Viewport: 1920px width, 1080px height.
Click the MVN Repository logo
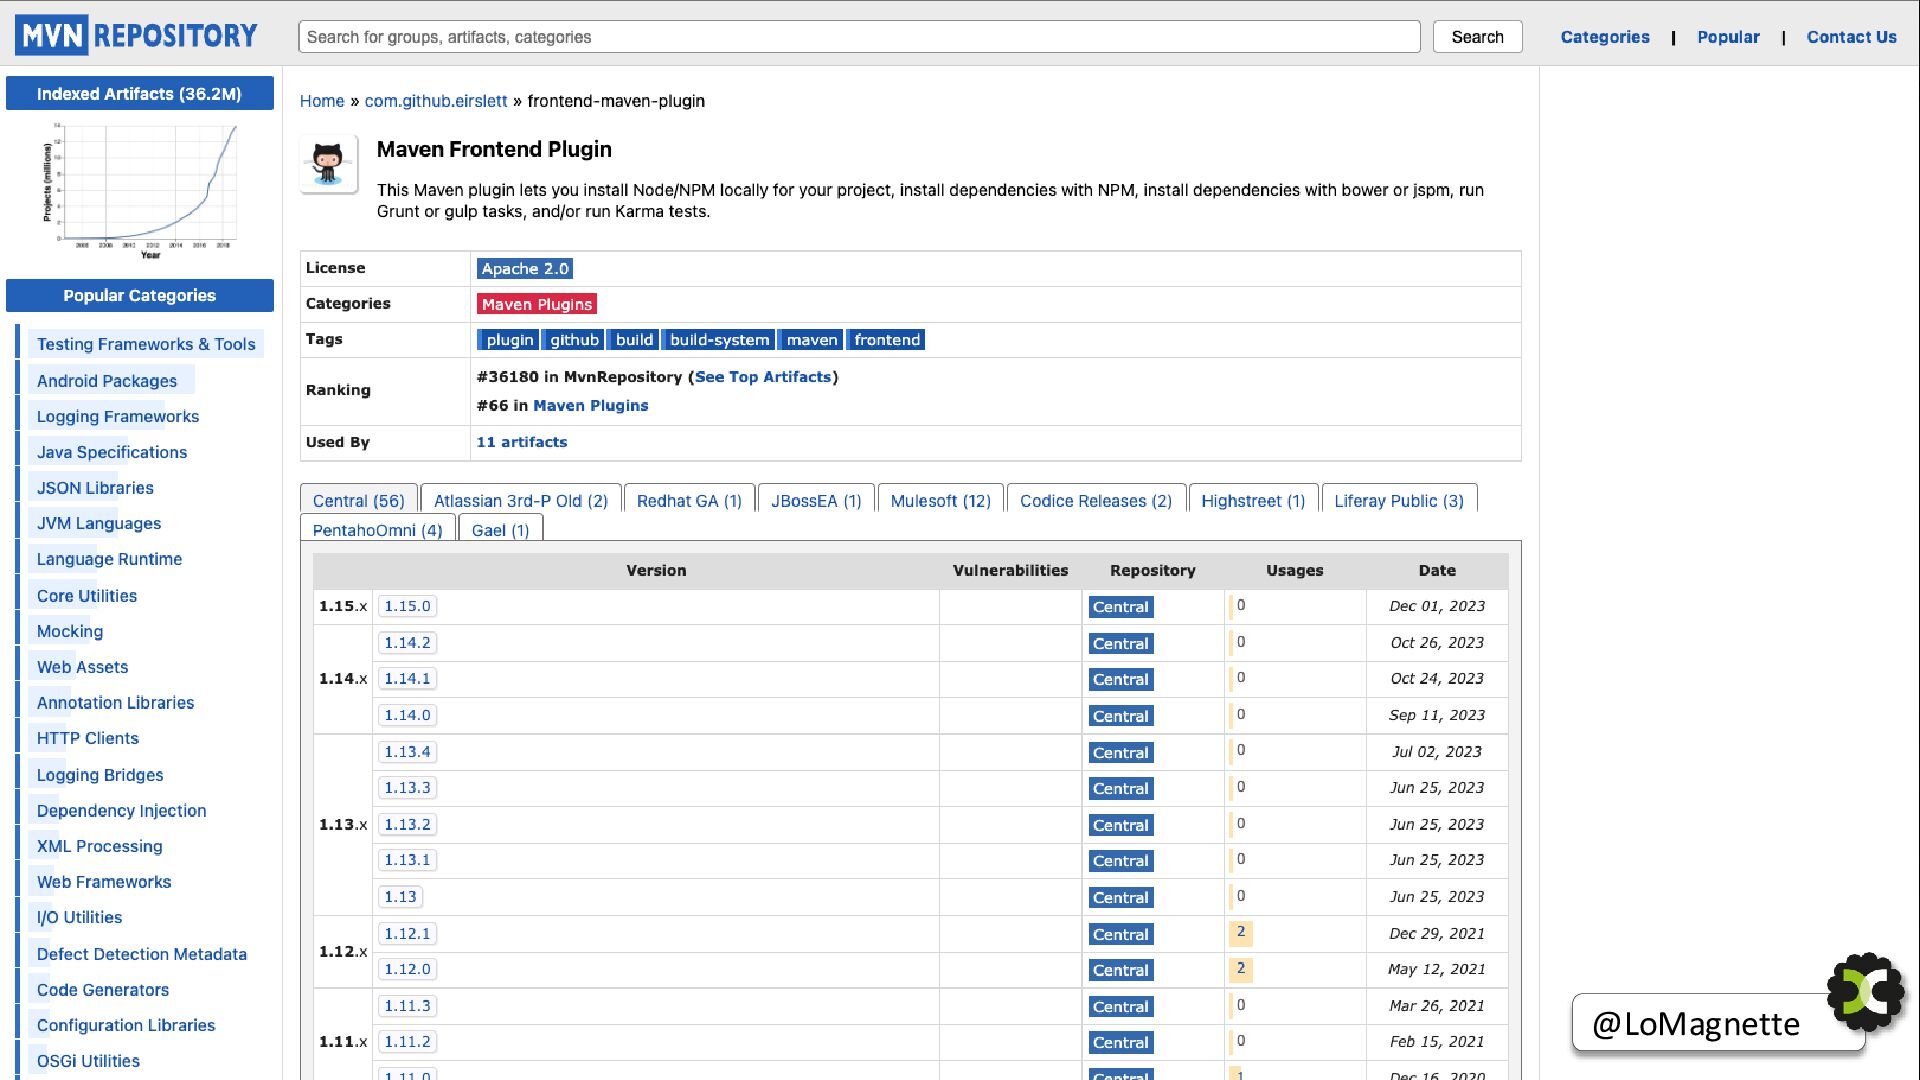pos(136,36)
